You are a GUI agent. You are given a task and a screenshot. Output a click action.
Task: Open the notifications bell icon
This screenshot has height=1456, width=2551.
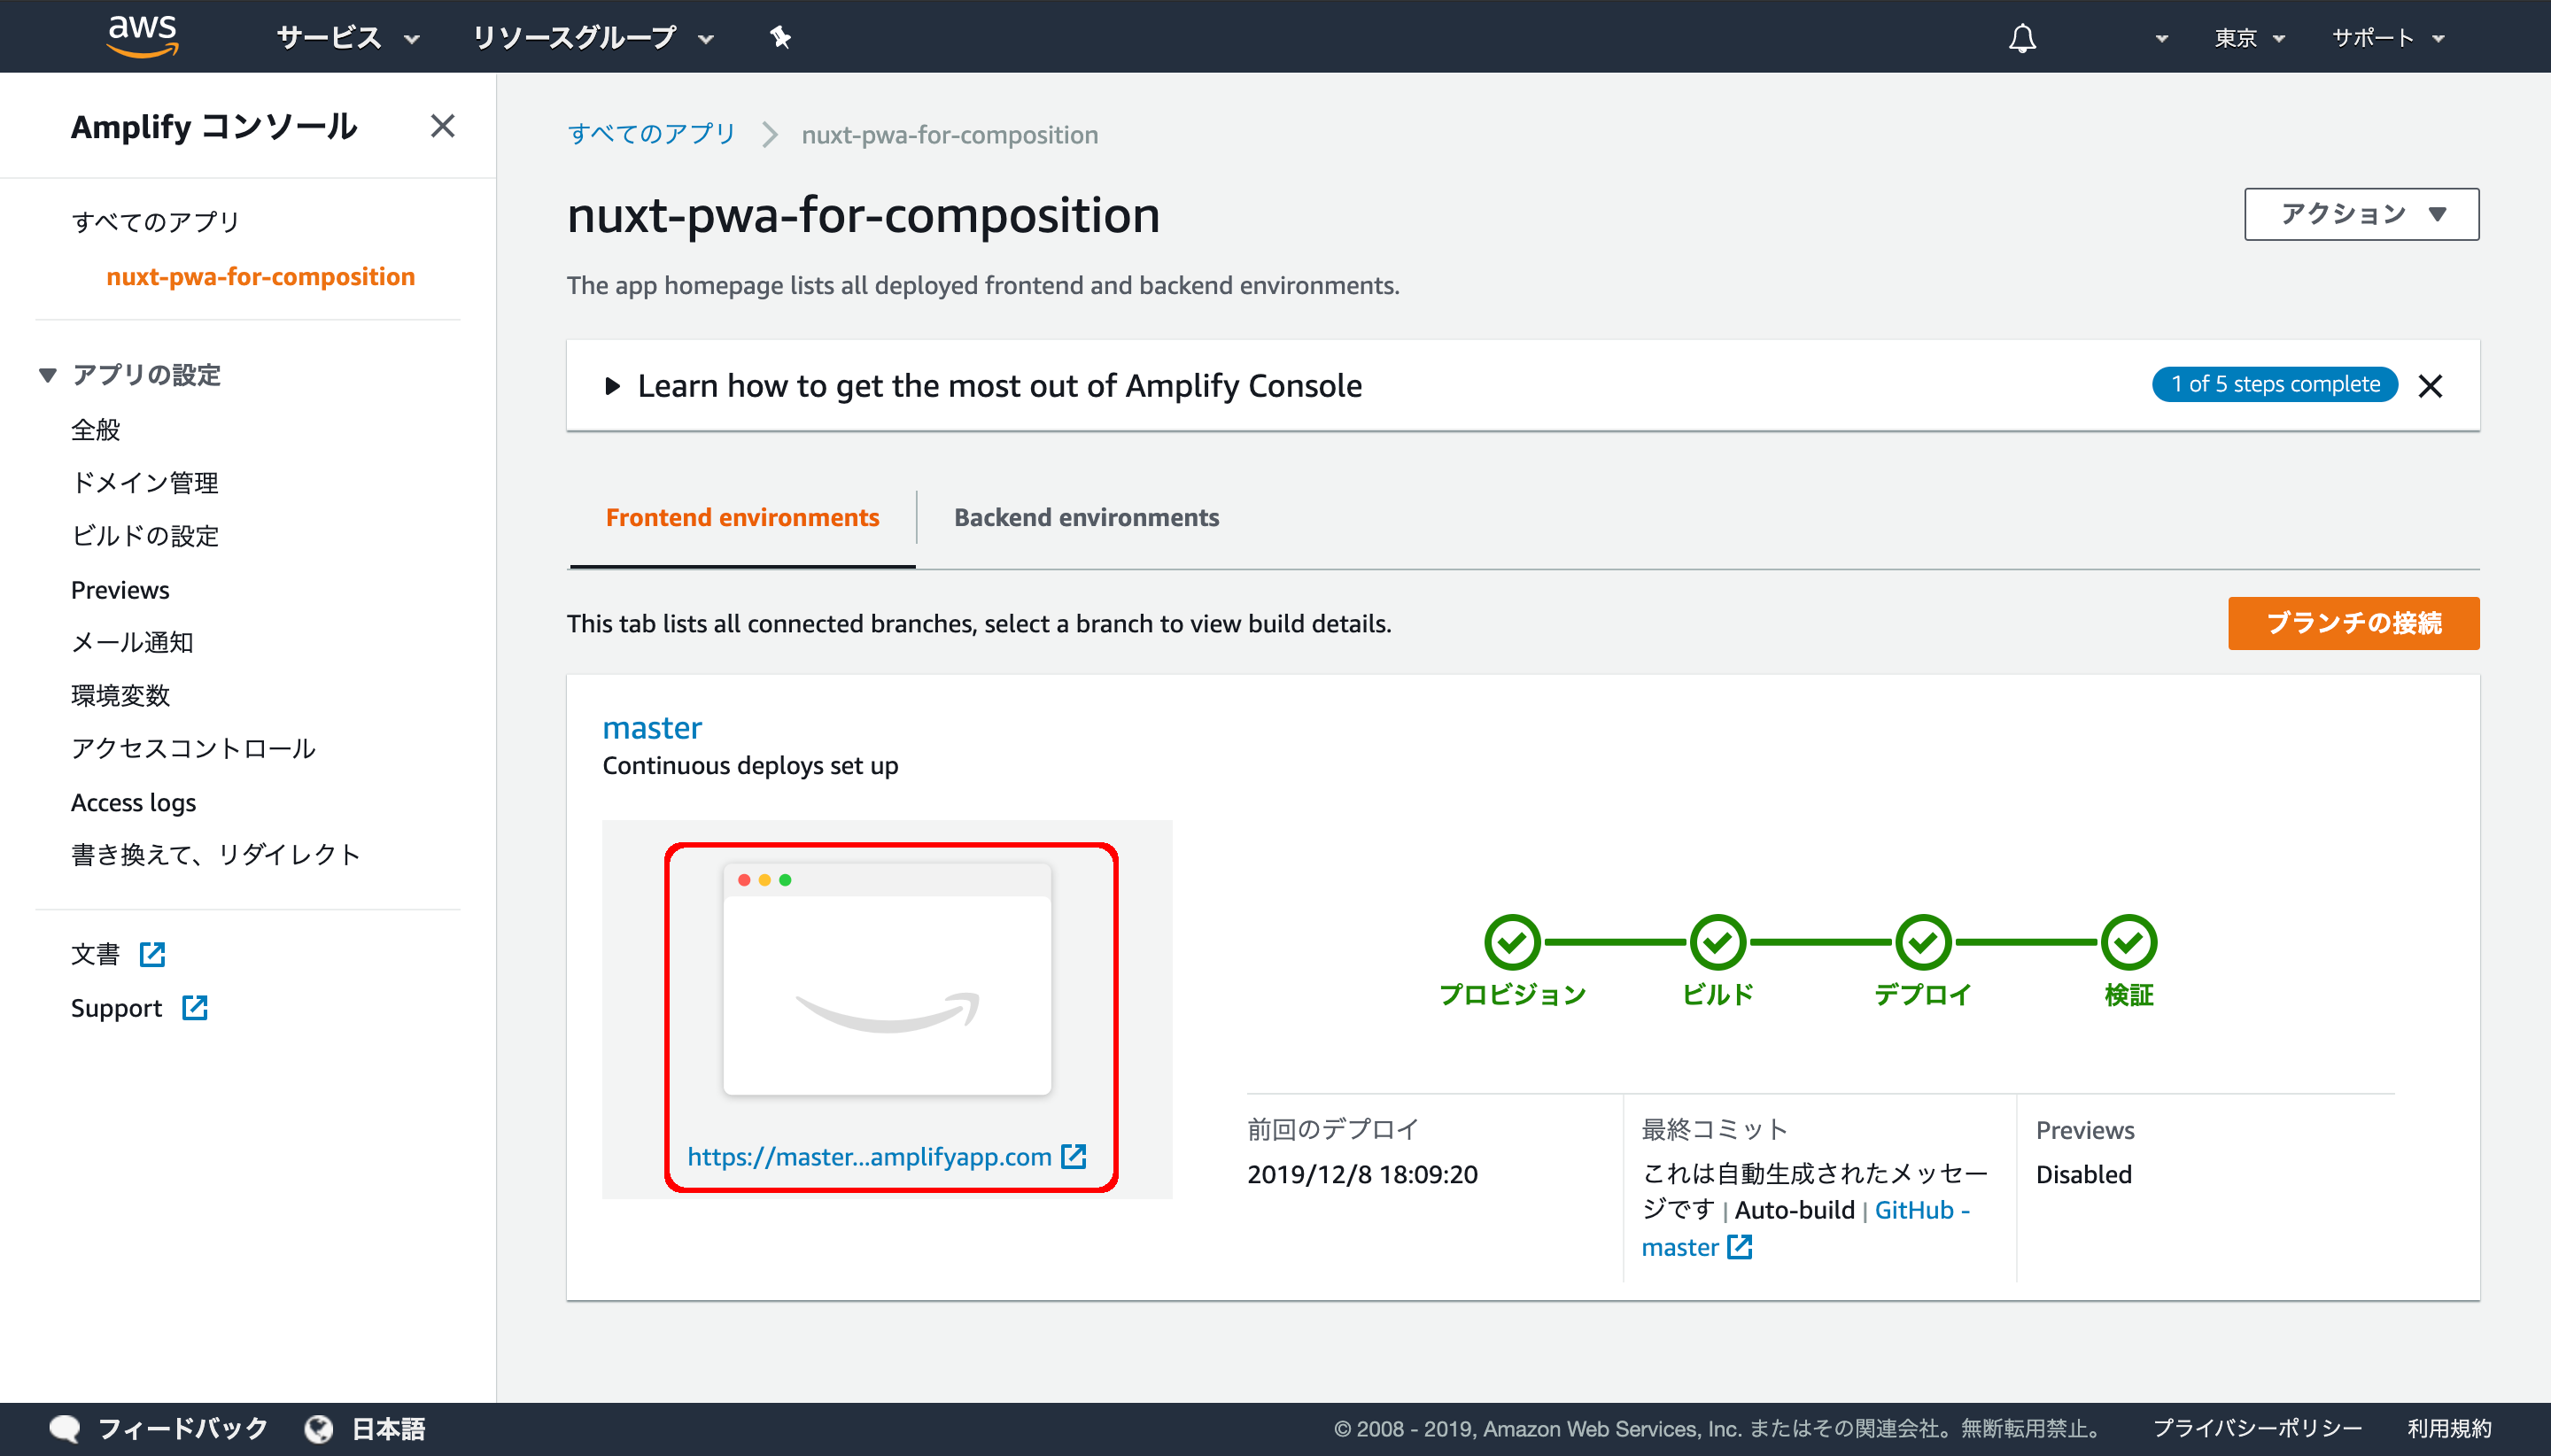[x=2022, y=38]
